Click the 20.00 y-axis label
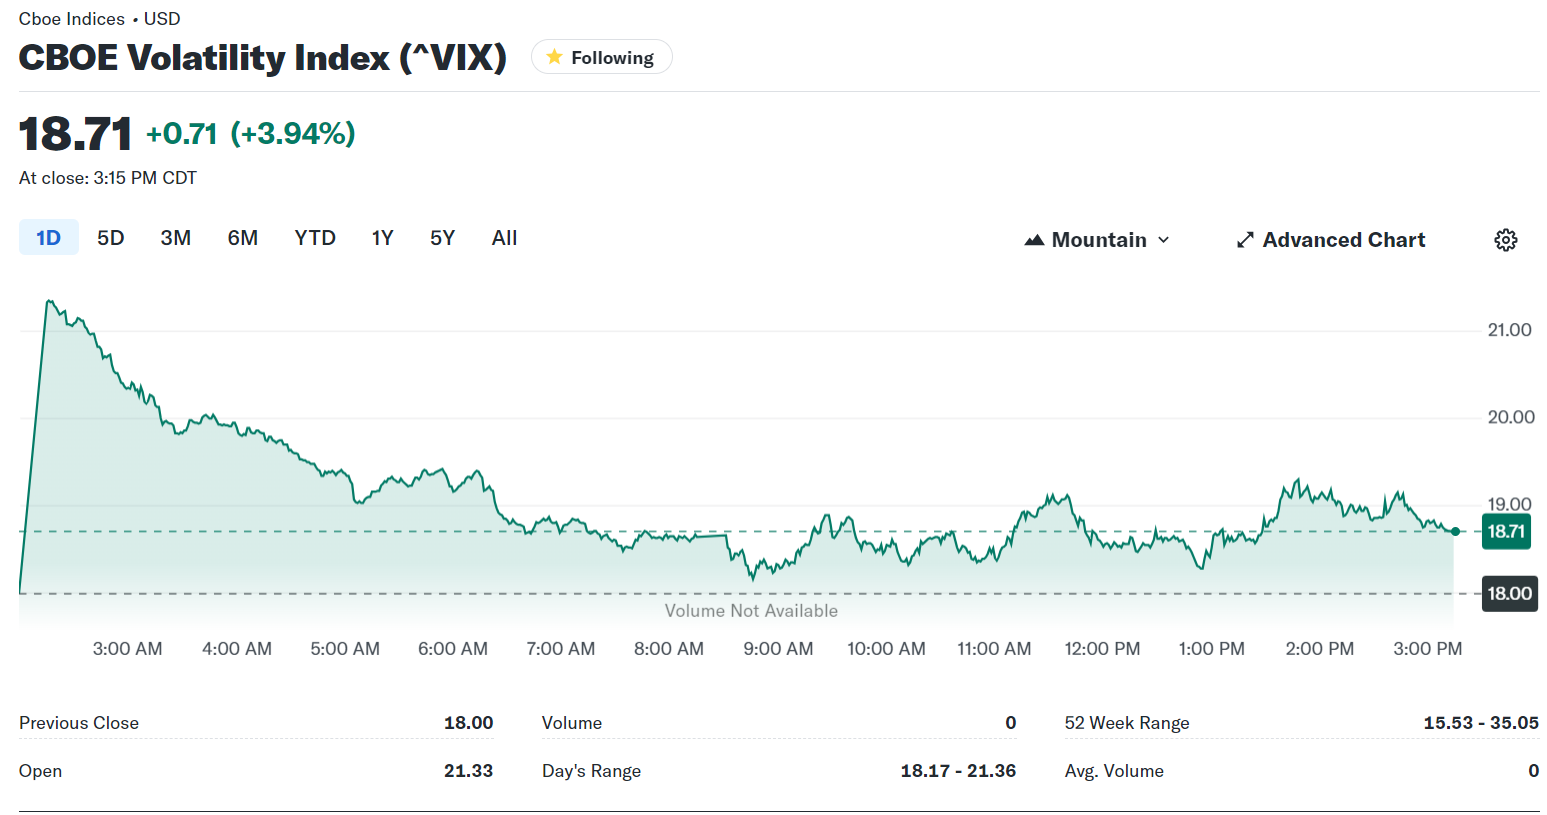 pos(1511,417)
